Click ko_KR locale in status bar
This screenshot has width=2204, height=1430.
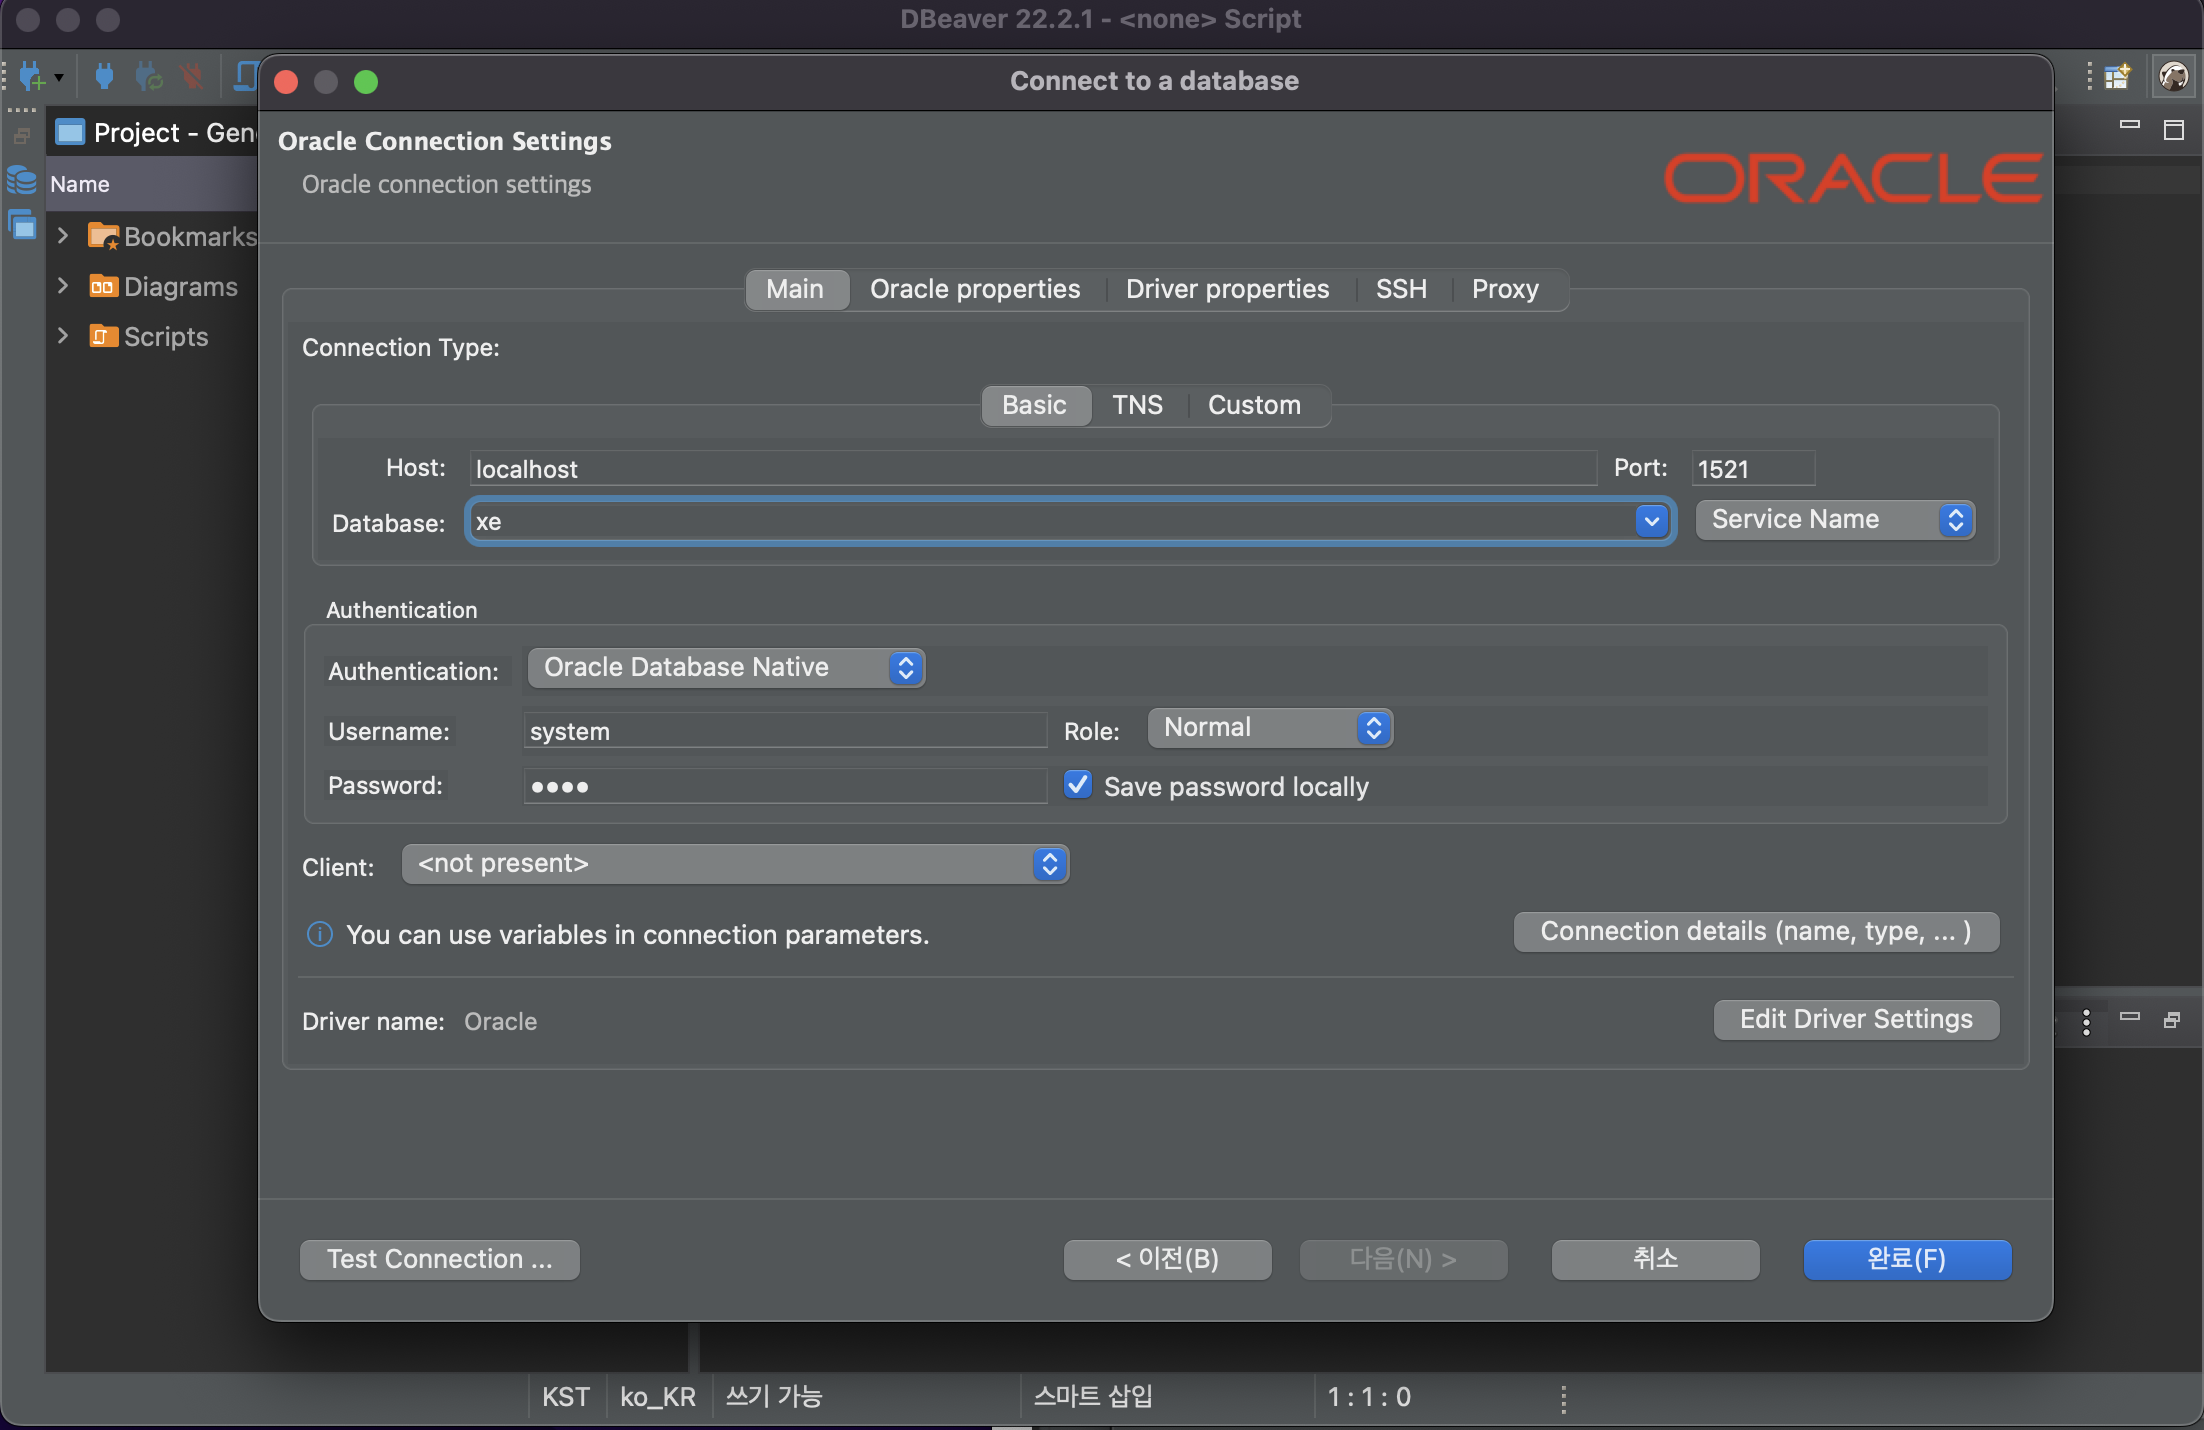point(658,1397)
